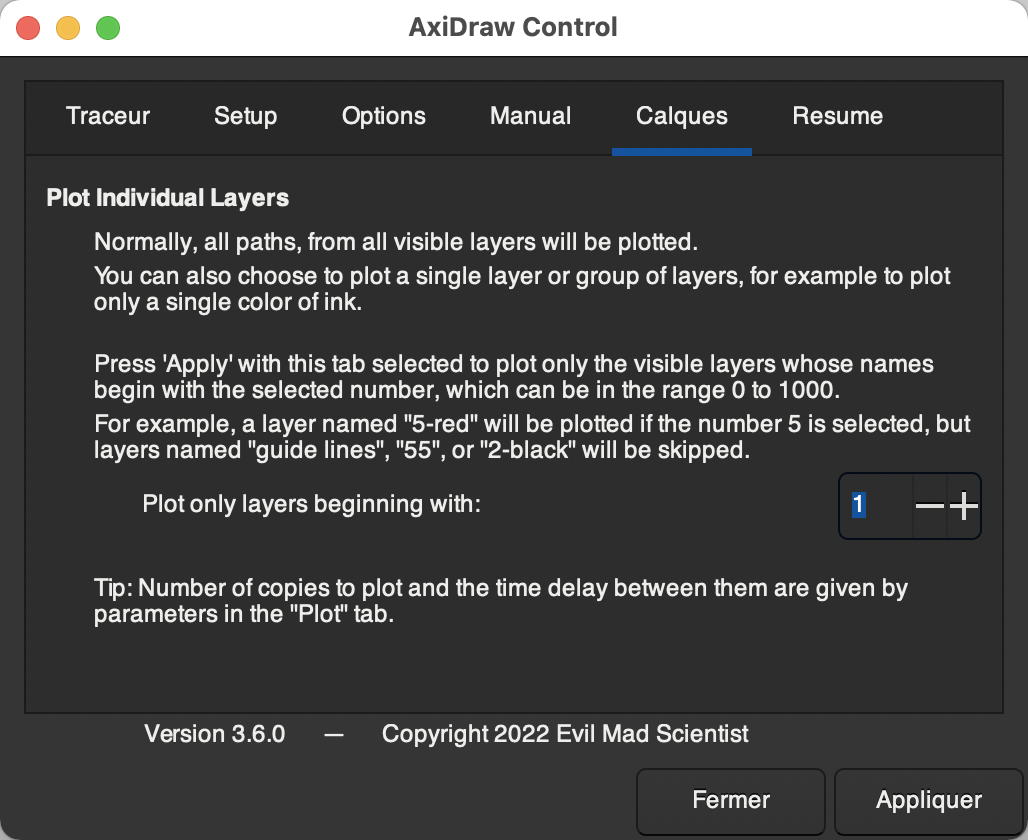Screen dimensions: 1028x840
Task: Increase layer number with plus button
Action: click(963, 506)
